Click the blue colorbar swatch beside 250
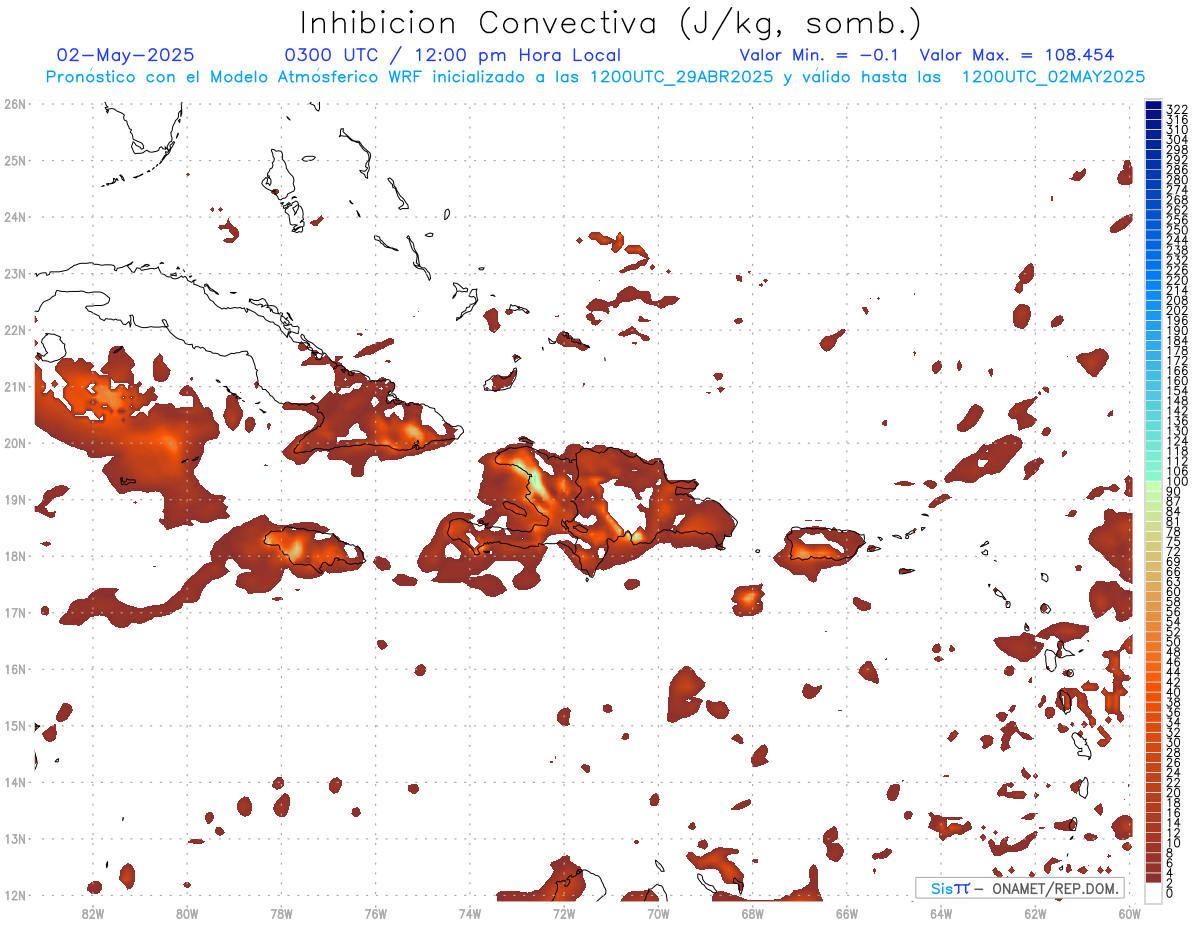Screen dimensions: 1200x927 pyautogui.click(x=1153, y=235)
